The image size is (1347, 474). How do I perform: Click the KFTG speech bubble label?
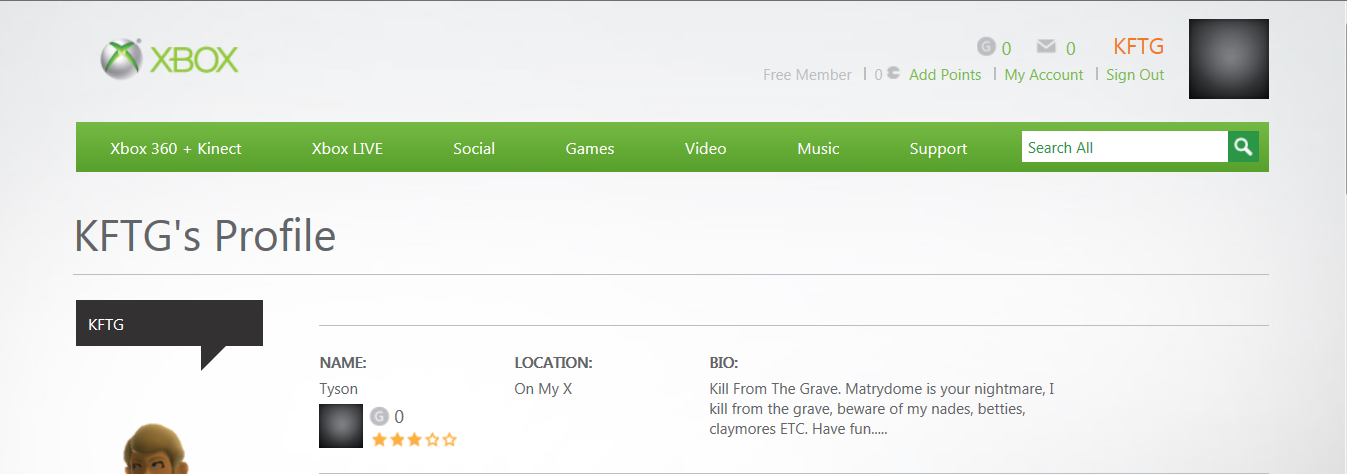click(x=169, y=324)
